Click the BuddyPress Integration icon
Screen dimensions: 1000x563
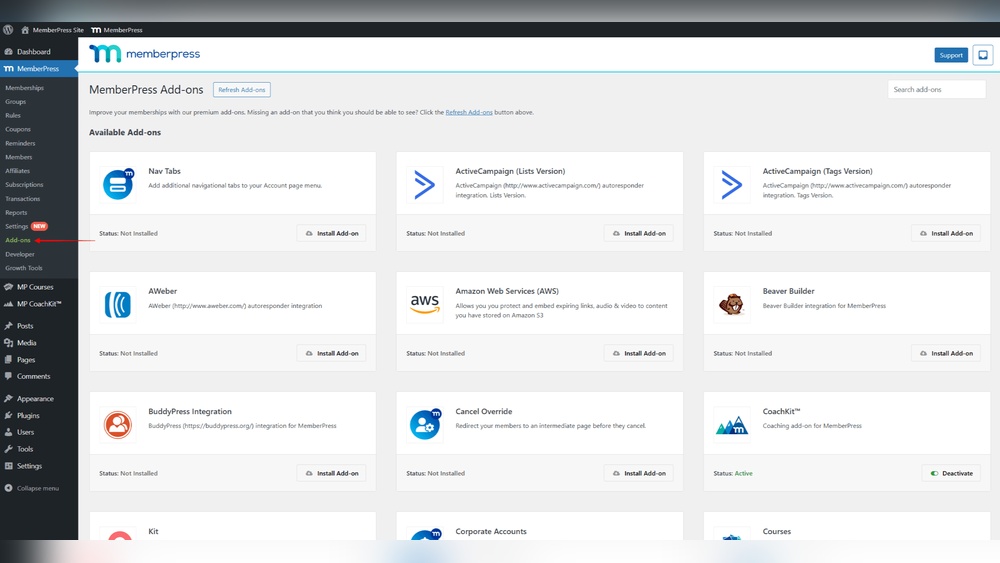point(118,425)
